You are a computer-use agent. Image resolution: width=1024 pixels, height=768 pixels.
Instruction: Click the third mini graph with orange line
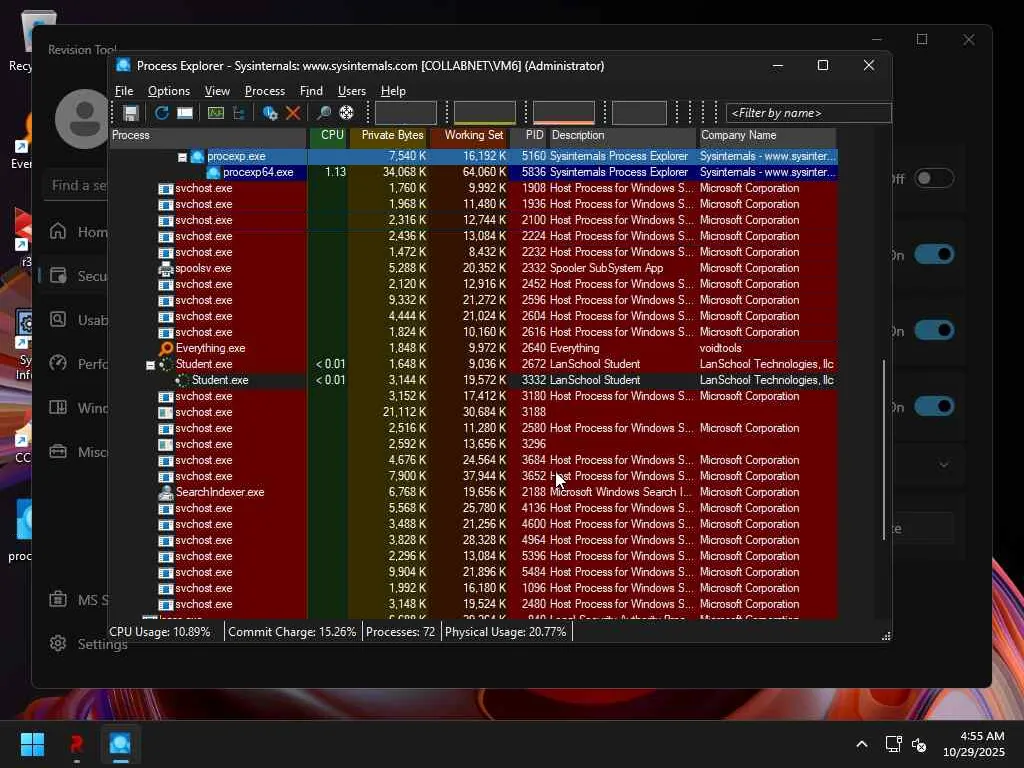point(564,113)
